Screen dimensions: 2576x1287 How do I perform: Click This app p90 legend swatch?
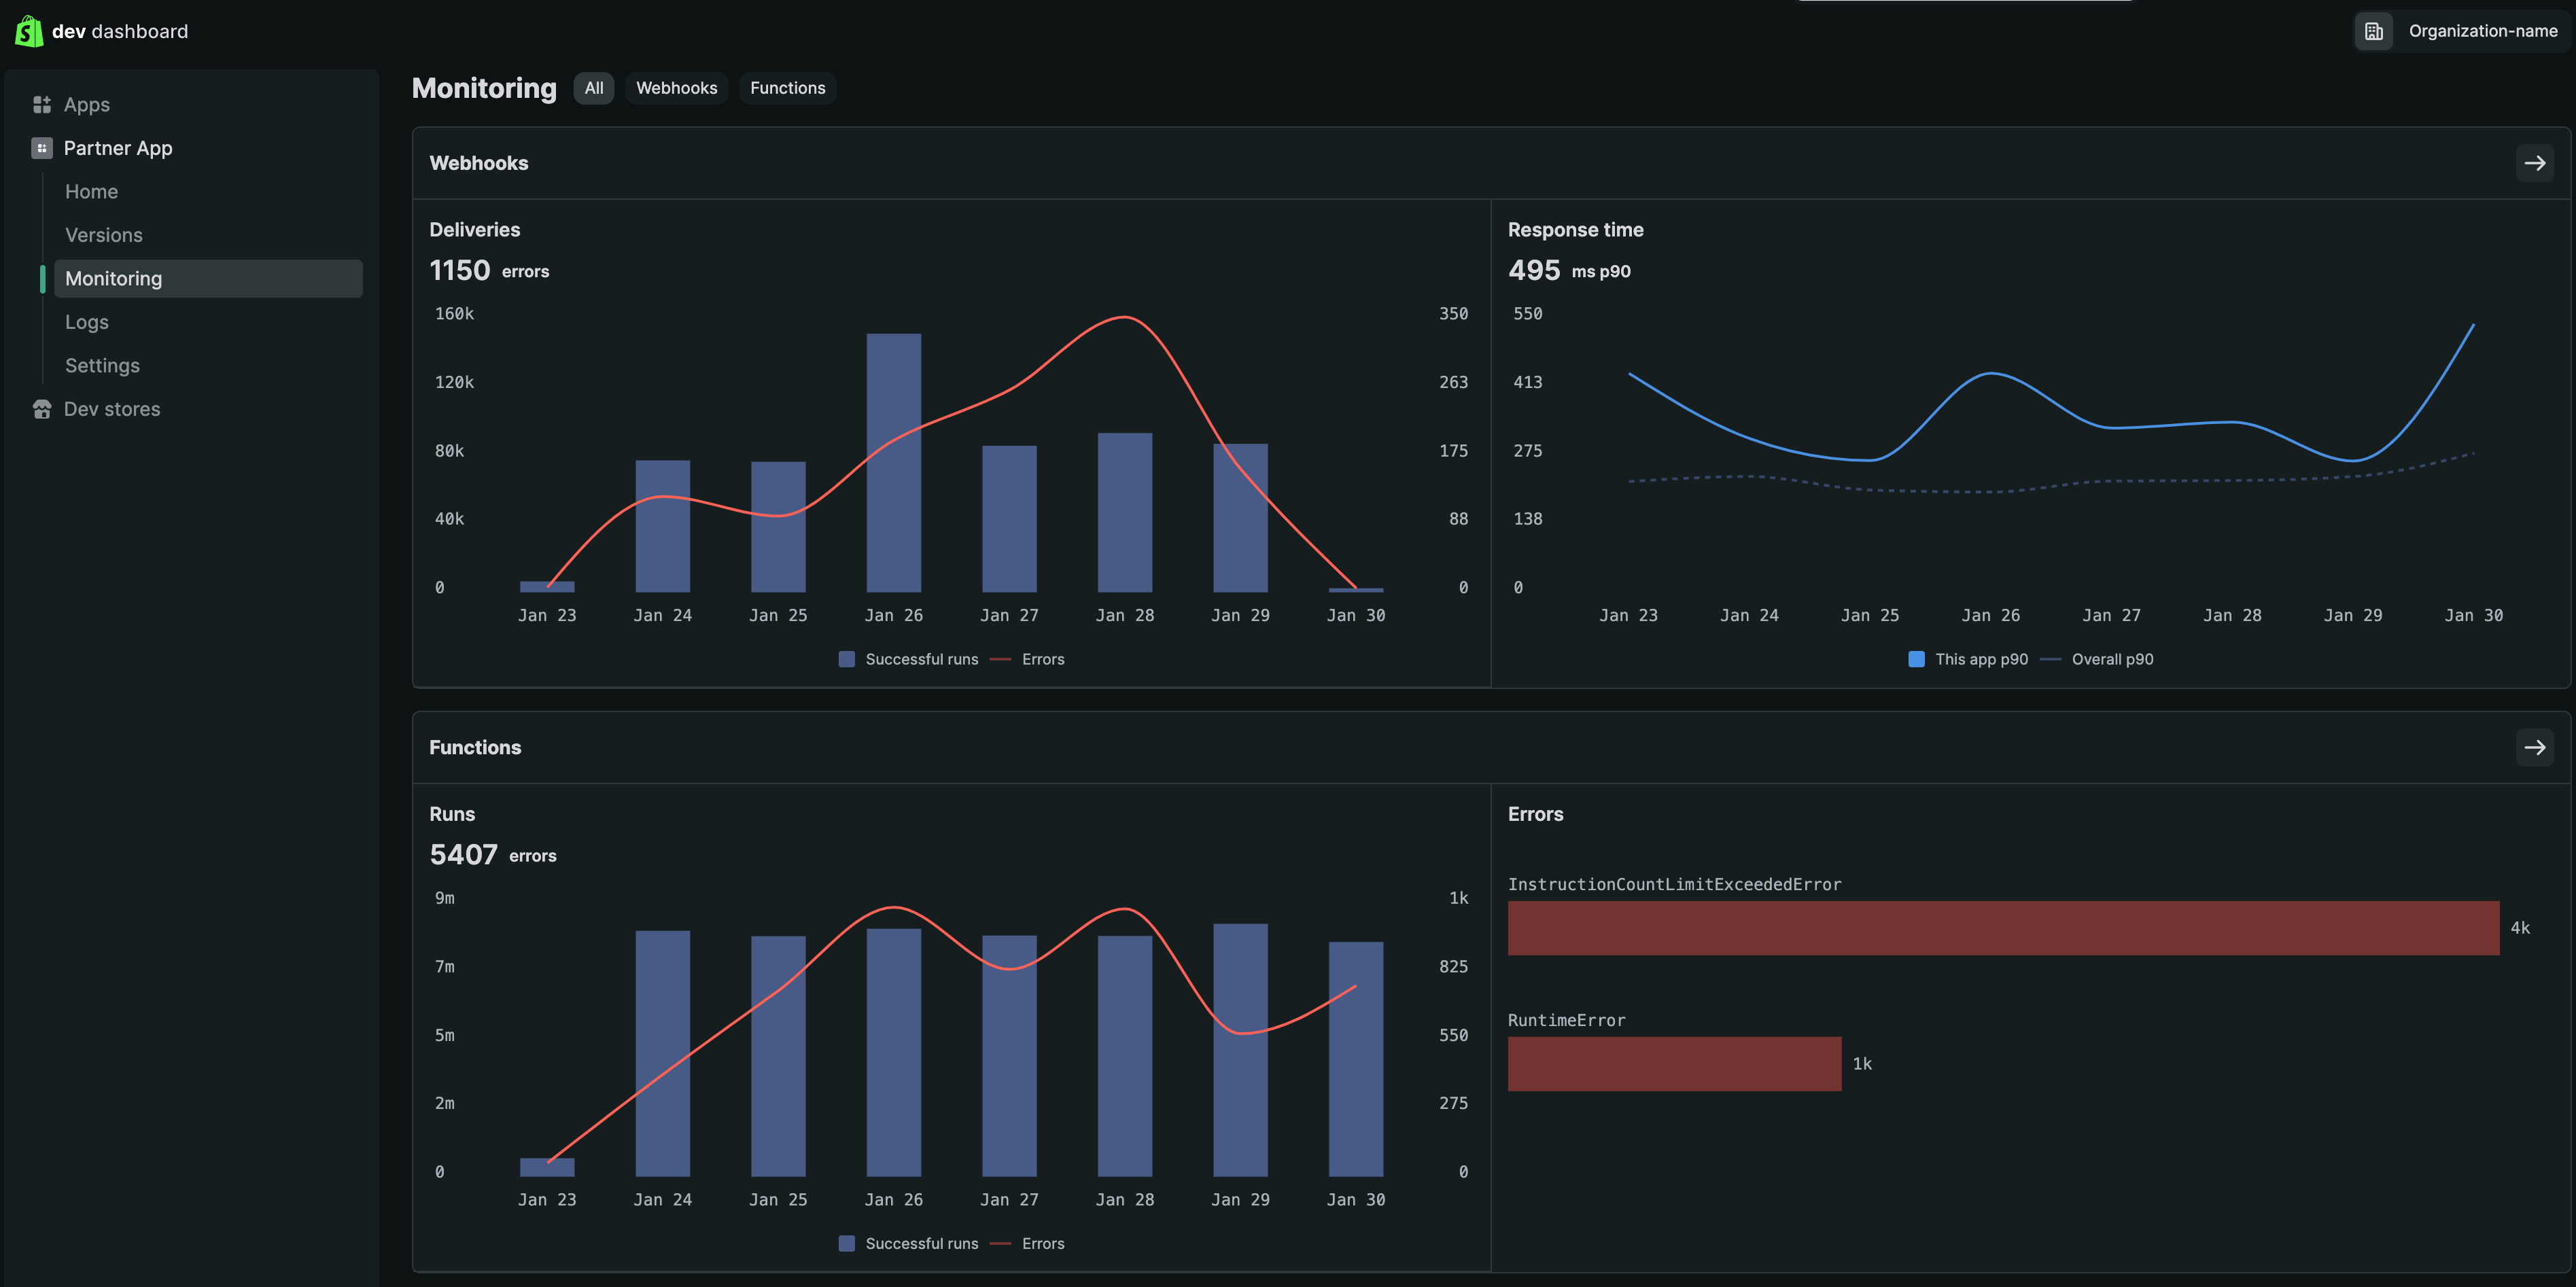point(1916,659)
